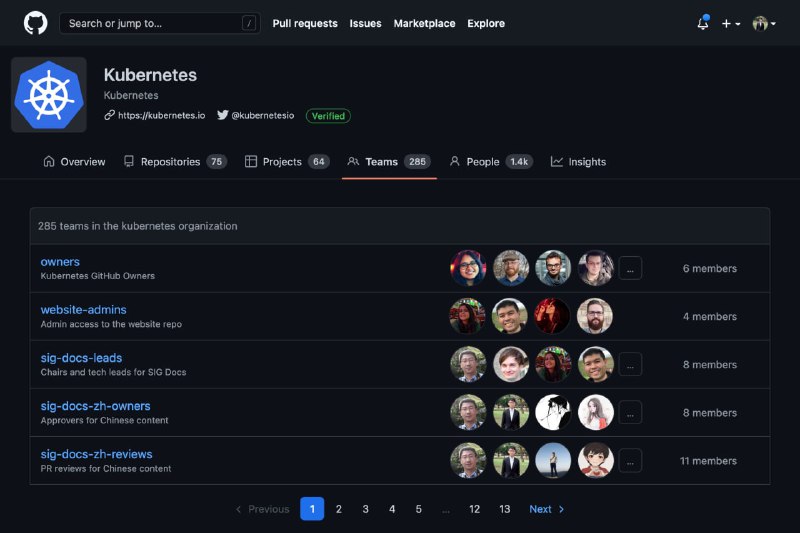This screenshot has height=533, width=800.
Task: Click first member avatar in owners row
Action: 468,268
